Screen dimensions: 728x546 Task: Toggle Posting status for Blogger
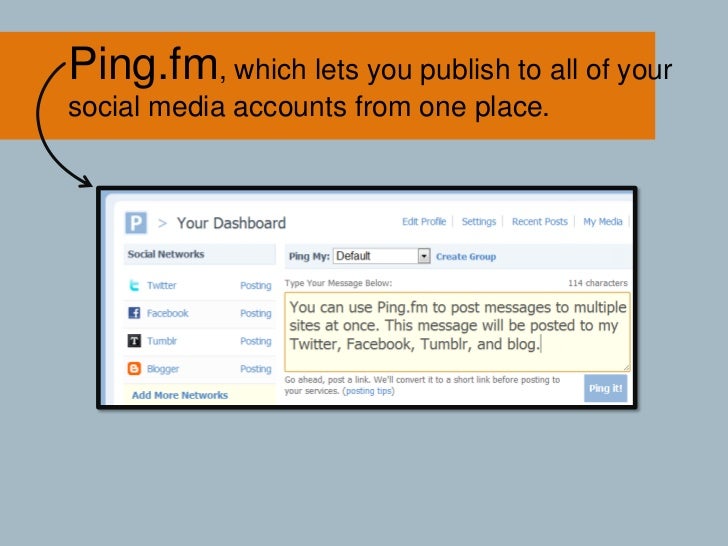click(256, 369)
